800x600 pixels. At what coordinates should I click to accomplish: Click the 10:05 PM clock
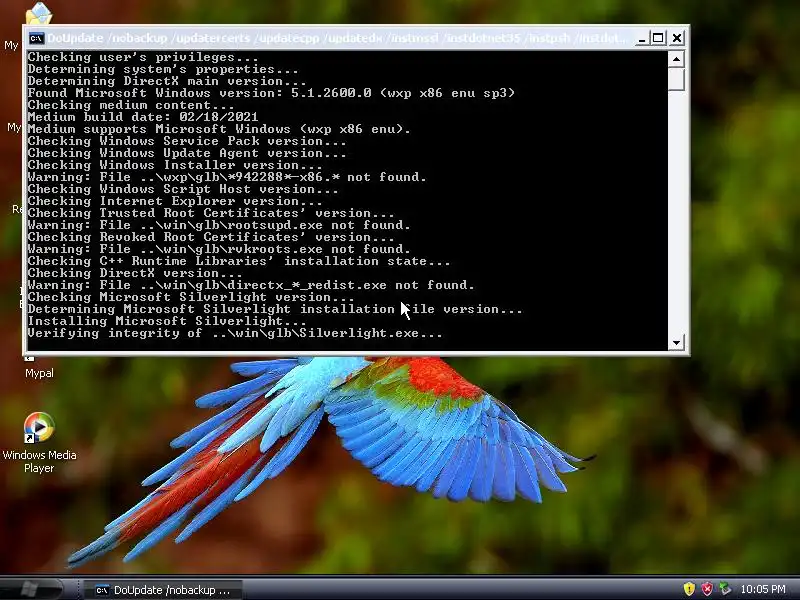coord(763,589)
